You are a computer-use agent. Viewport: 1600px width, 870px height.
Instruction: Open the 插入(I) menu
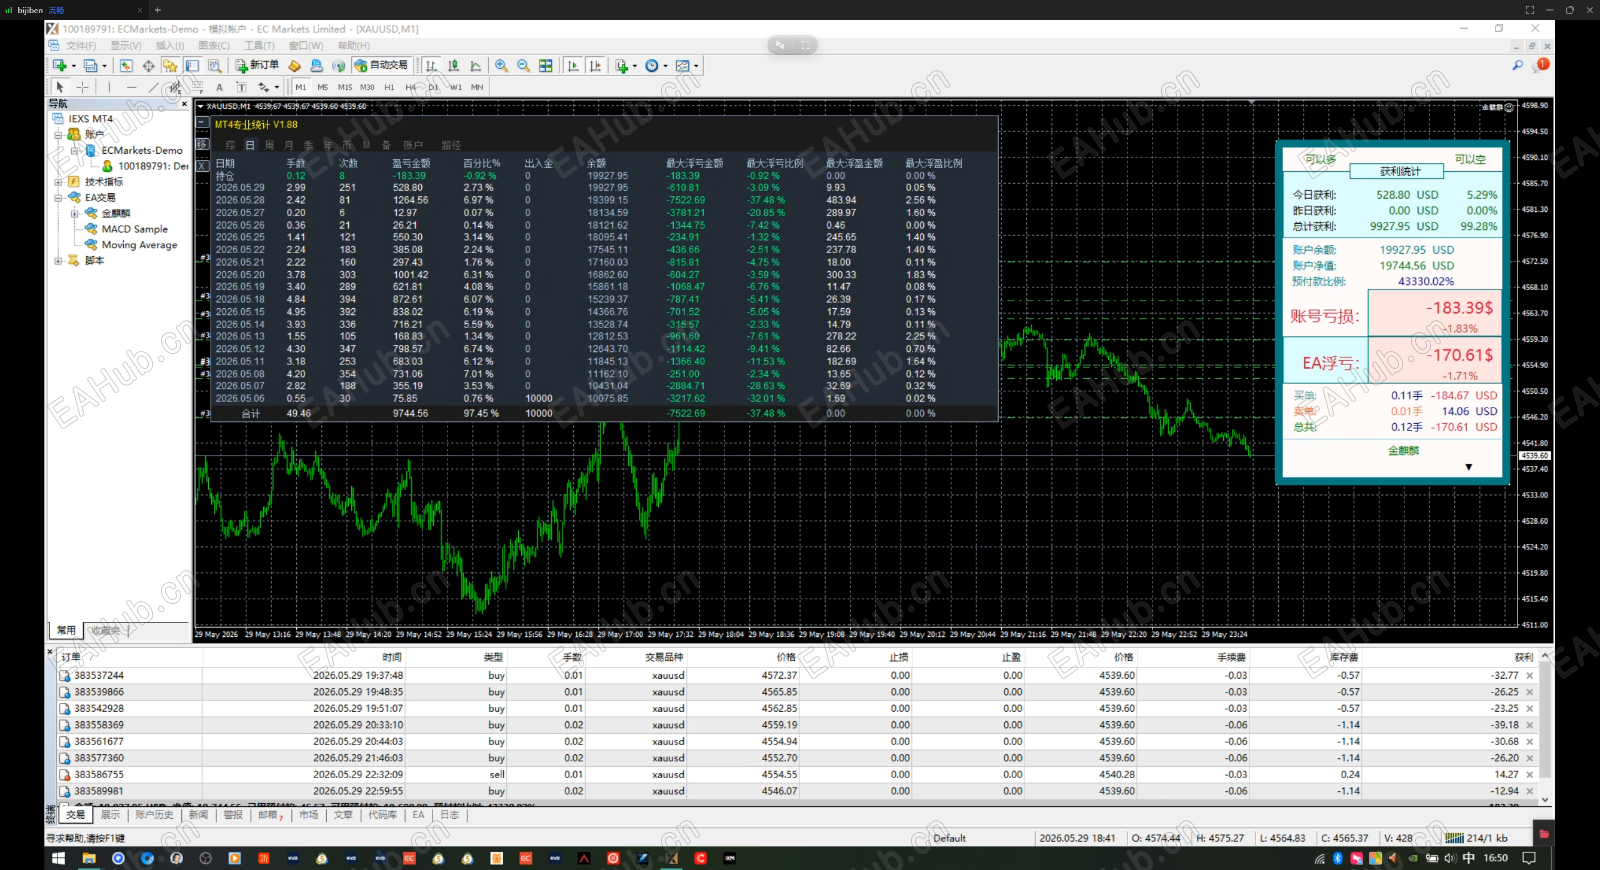coord(170,46)
